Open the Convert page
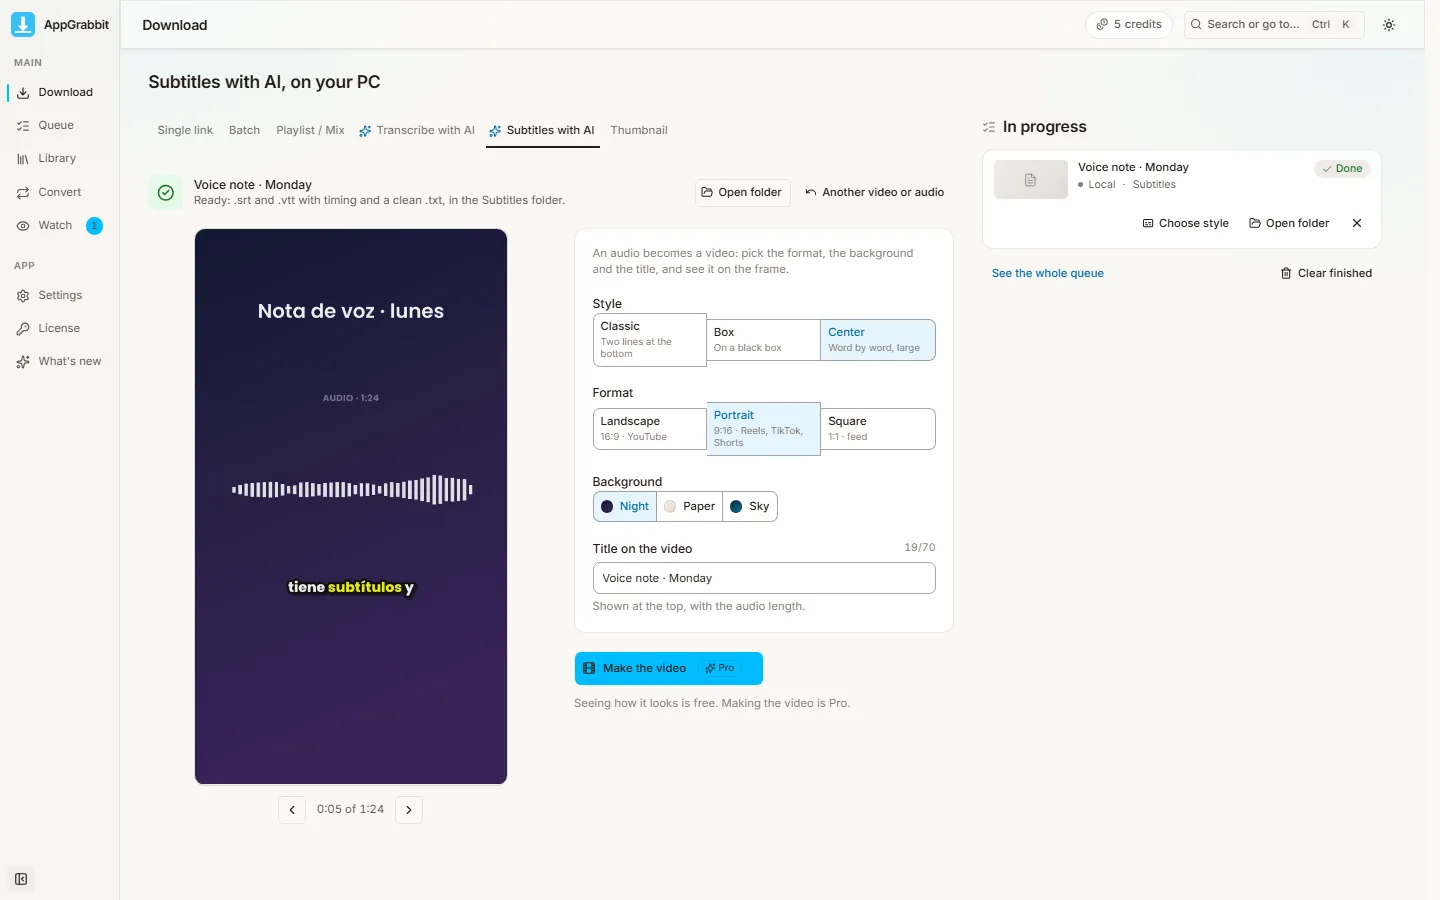This screenshot has height=900, width=1440. click(x=60, y=192)
